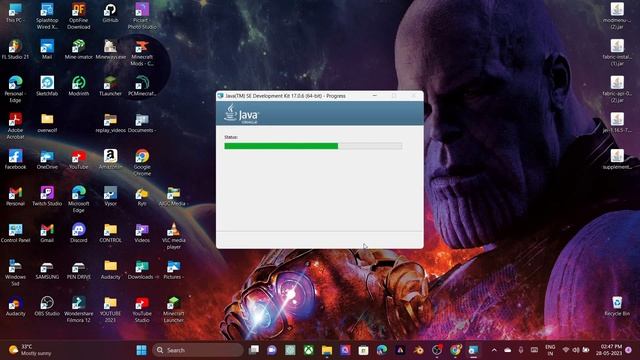Select the TLauncher desktop icon
Viewport: 640px width, 360px height.
[x=110, y=86]
